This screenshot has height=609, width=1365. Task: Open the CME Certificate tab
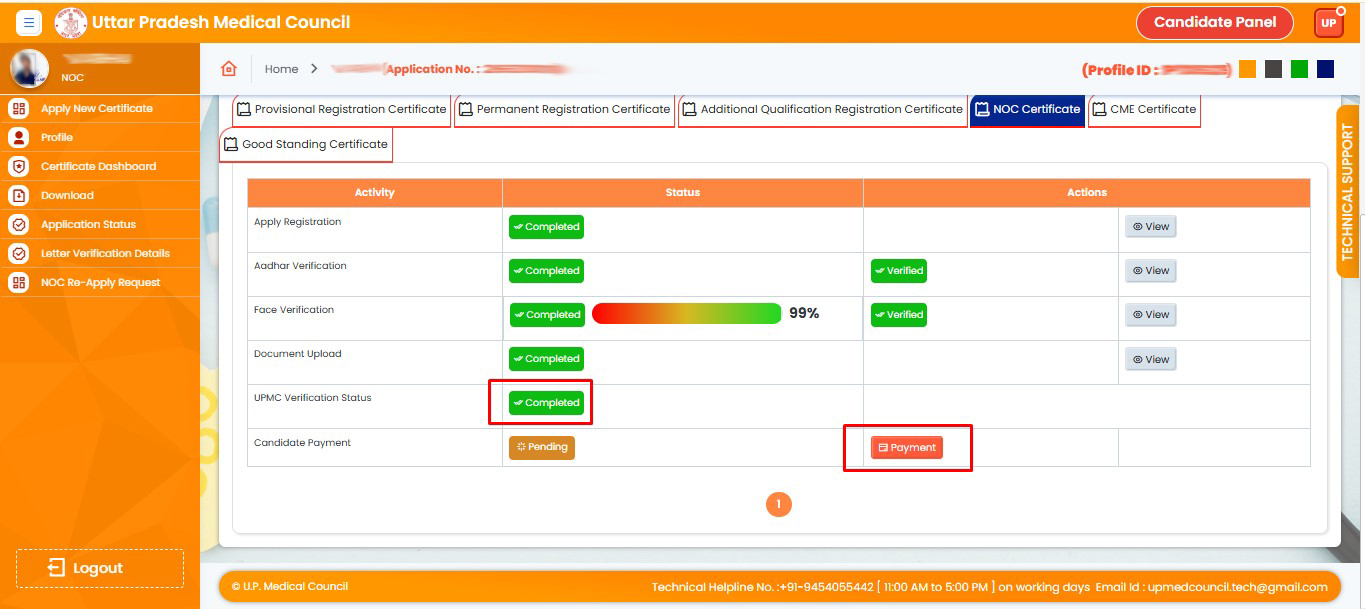click(x=1143, y=109)
